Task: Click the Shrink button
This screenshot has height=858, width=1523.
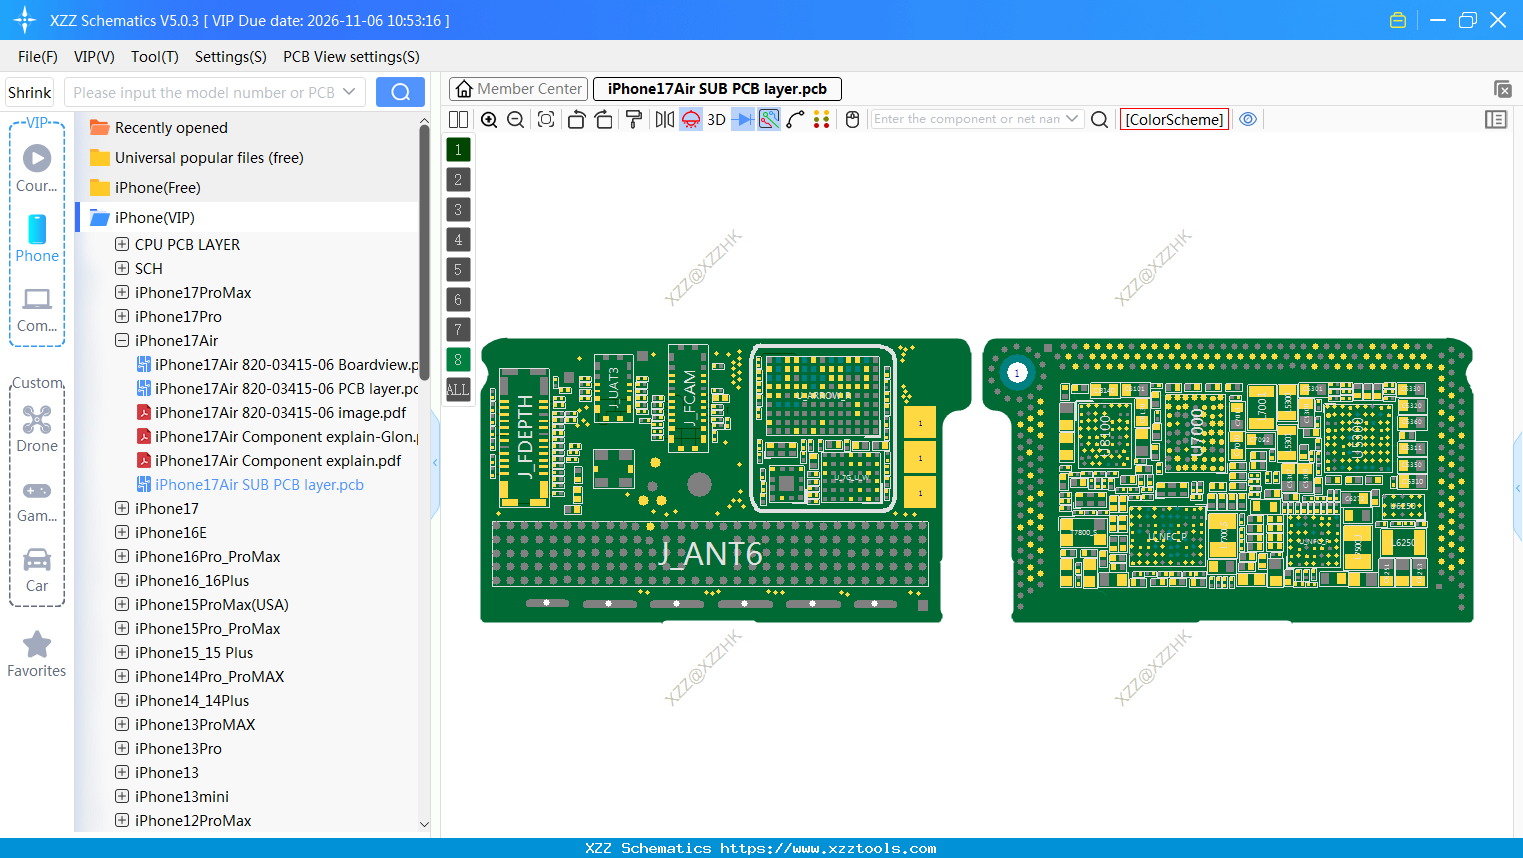Action: (x=30, y=93)
